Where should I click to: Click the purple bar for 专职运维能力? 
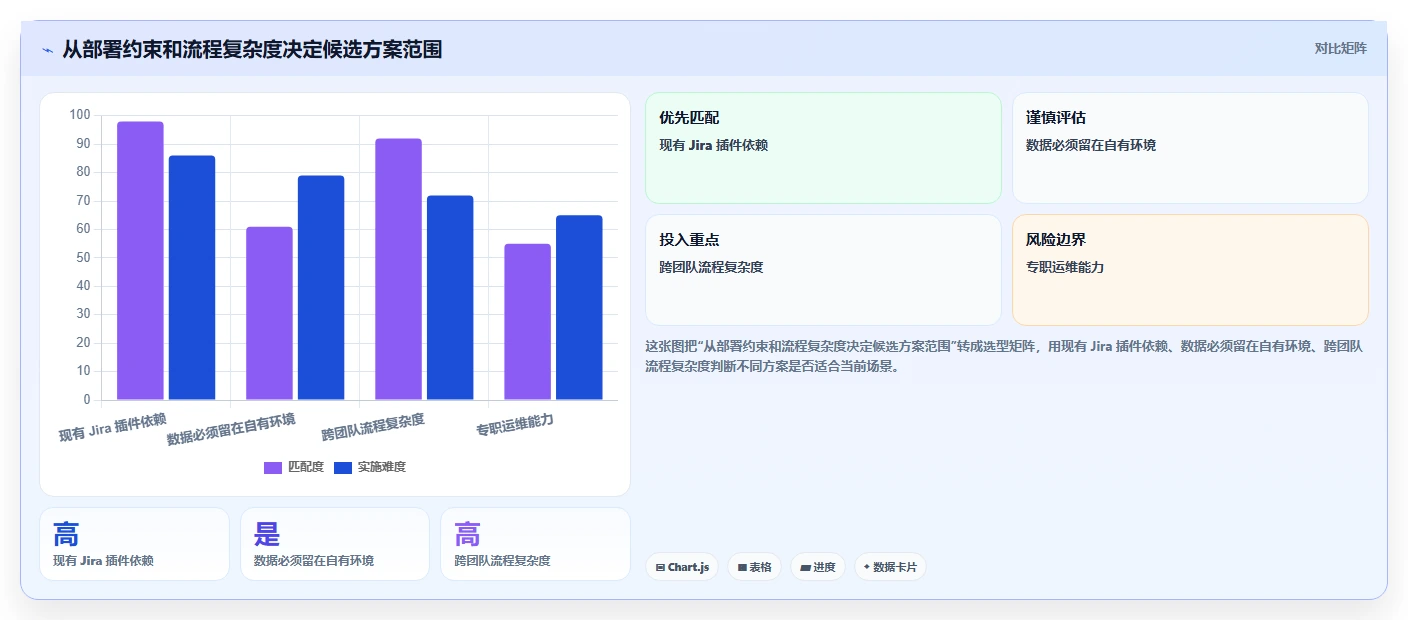click(x=527, y=322)
